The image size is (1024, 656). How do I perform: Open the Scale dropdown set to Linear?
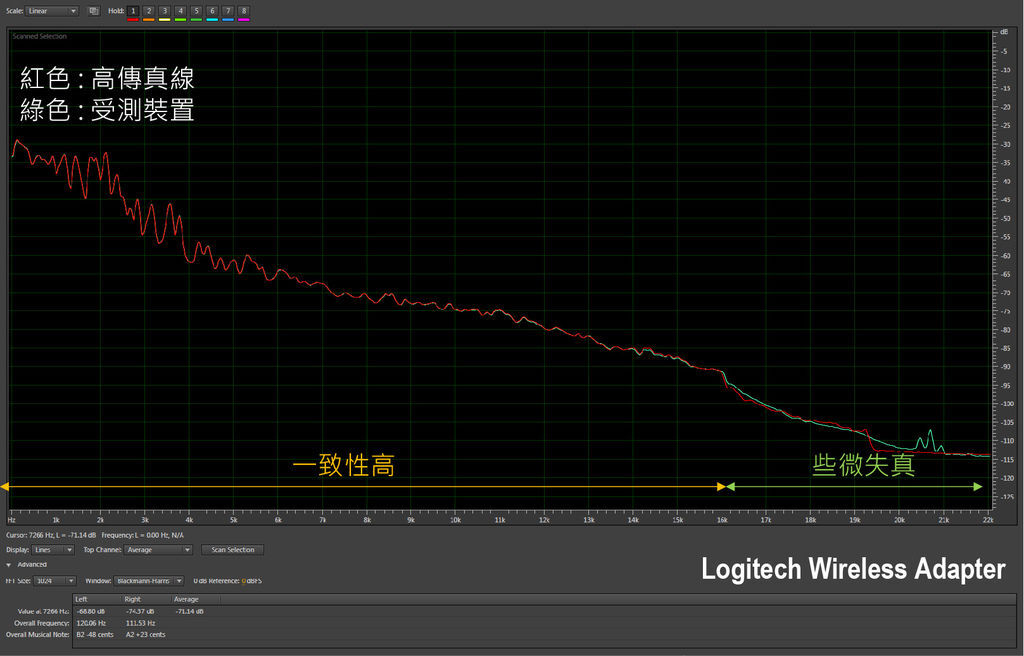pyautogui.click(x=52, y=11)
